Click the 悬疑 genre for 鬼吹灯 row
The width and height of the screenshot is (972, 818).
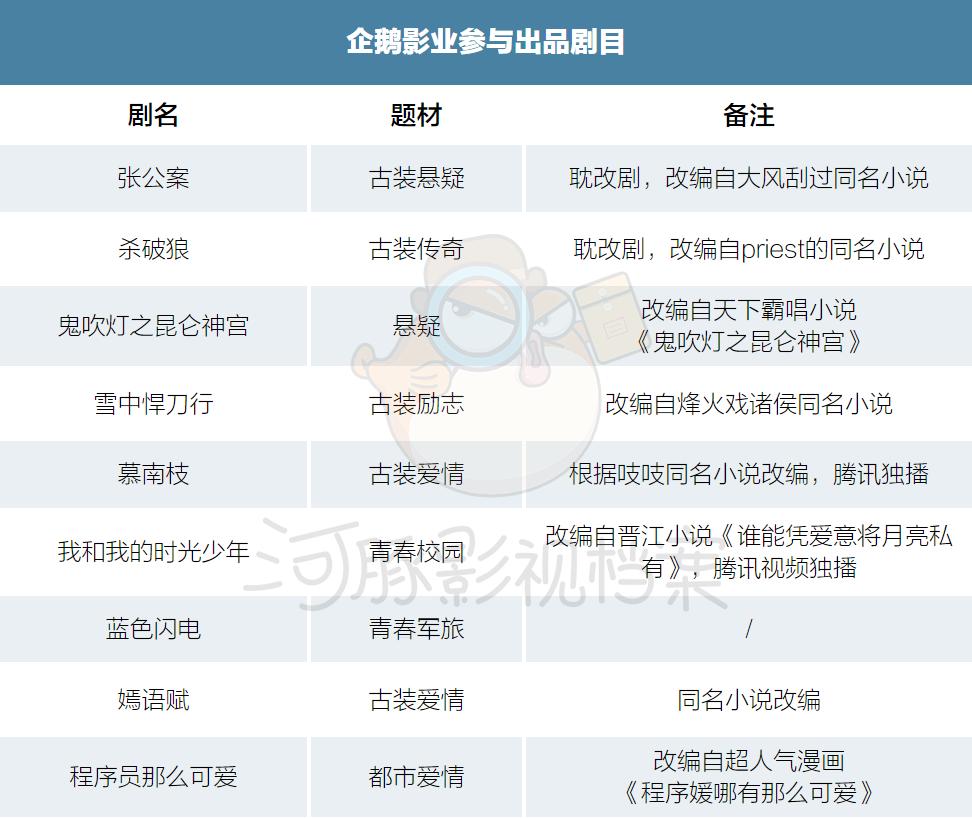click(x=416, y=326)
